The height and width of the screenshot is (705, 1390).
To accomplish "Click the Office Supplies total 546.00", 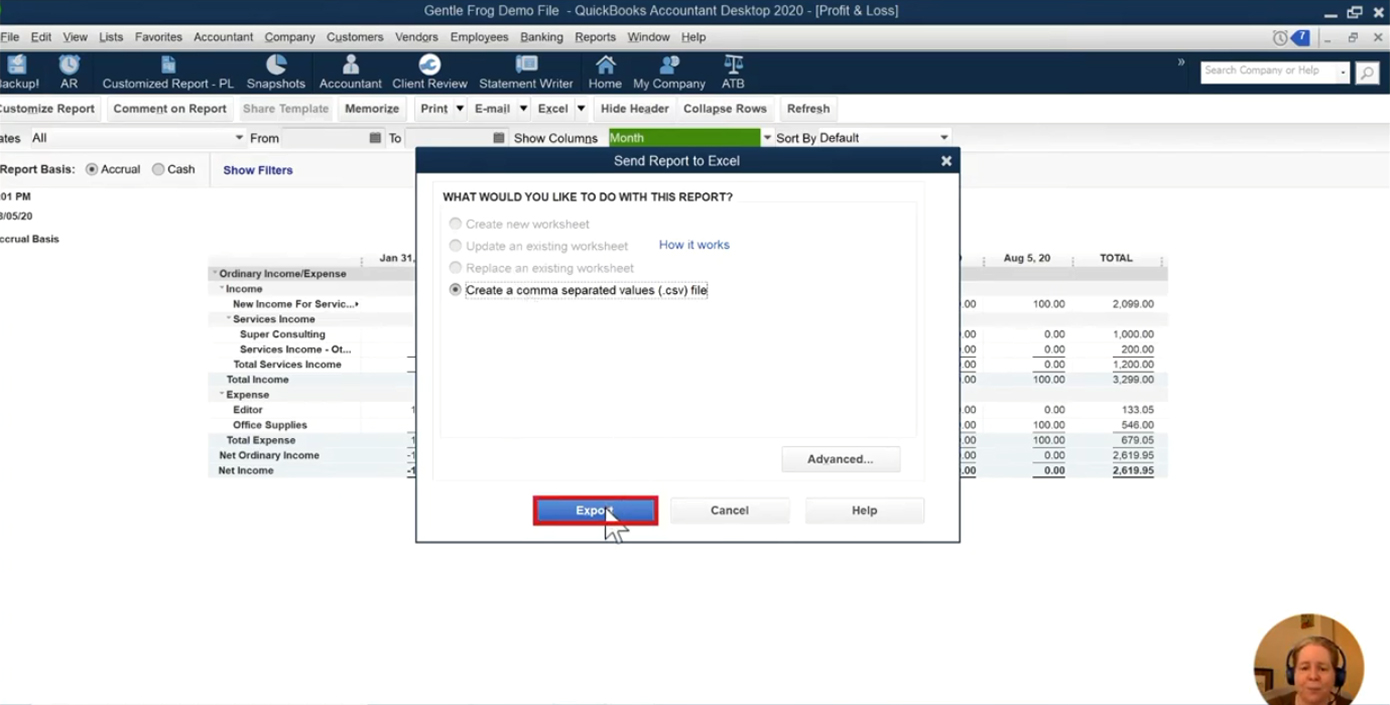I will pos(1138,425).
